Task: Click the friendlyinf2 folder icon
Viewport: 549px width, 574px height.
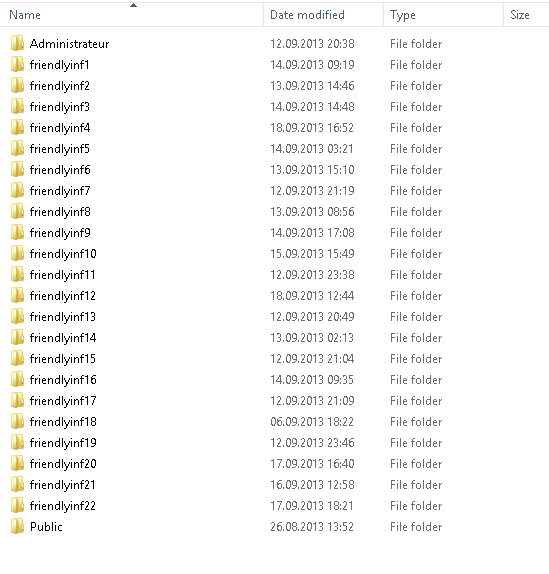Action: click(x=17, y=86)
